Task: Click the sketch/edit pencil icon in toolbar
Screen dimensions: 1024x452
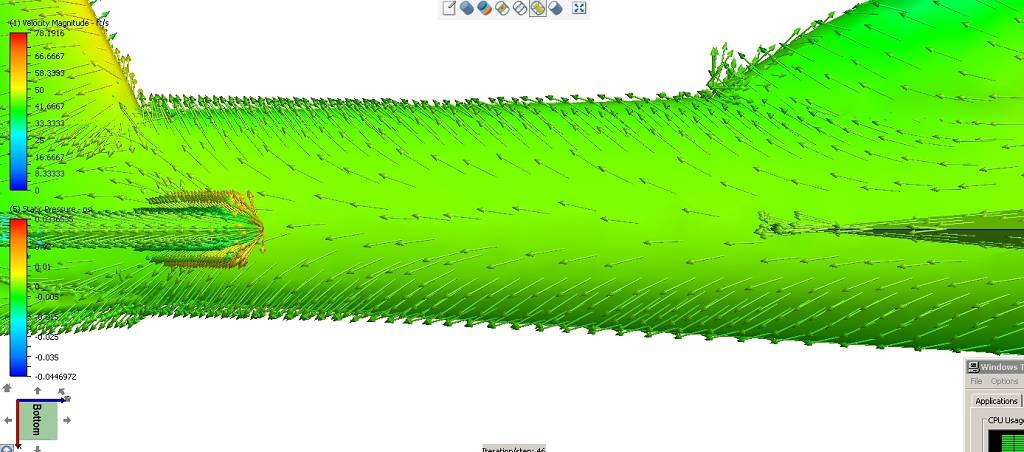Action: 450,9
